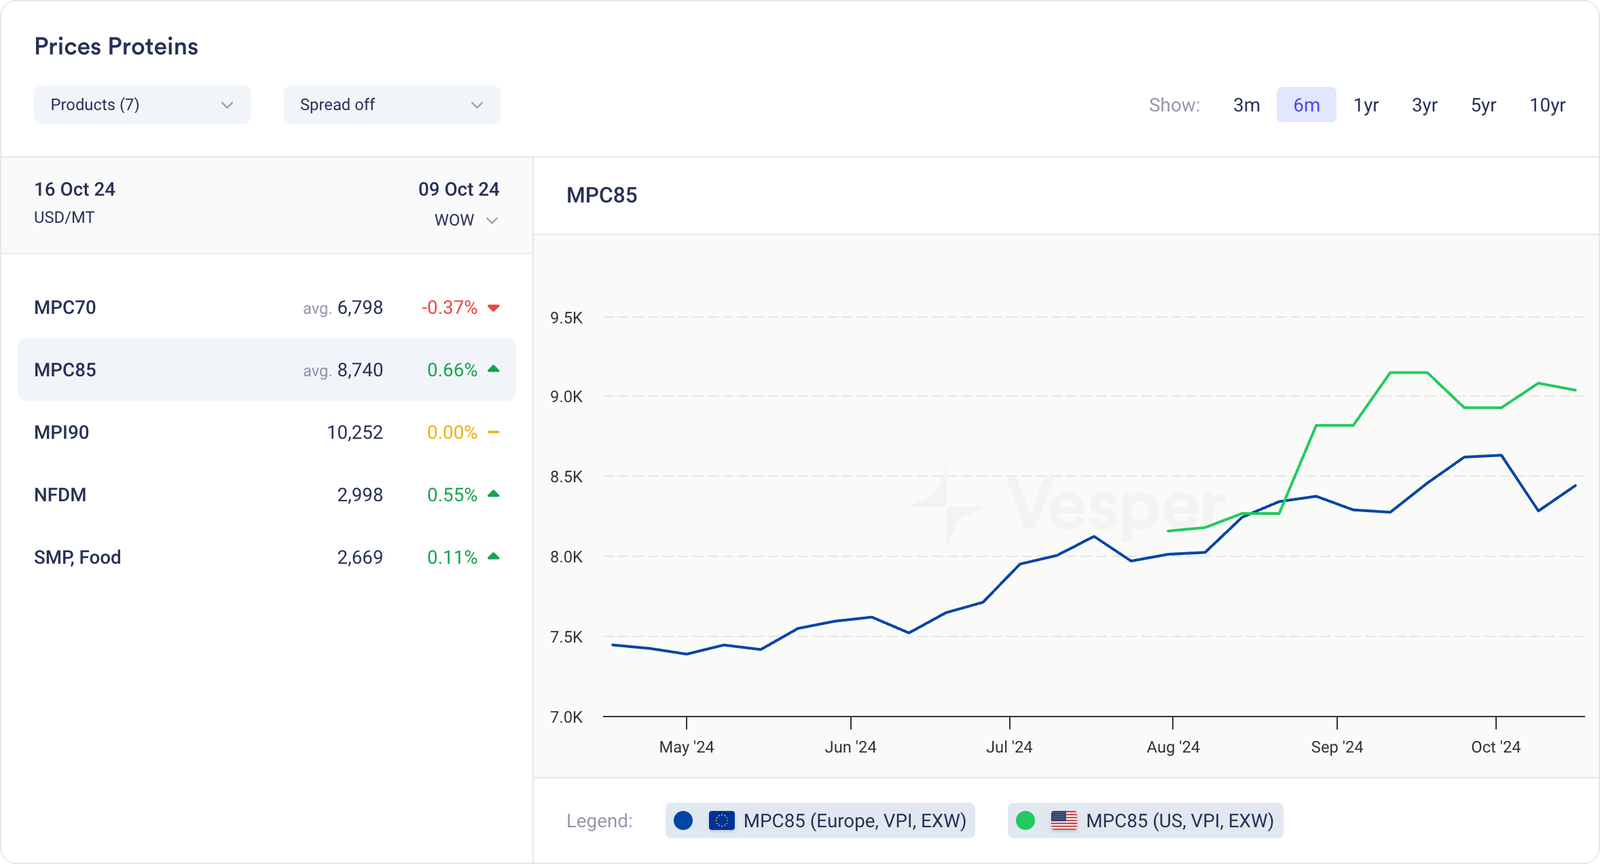This screenshot has height=864, width=1600.
Task: Select the MPI90 product row
Action: tap(266, 432)
